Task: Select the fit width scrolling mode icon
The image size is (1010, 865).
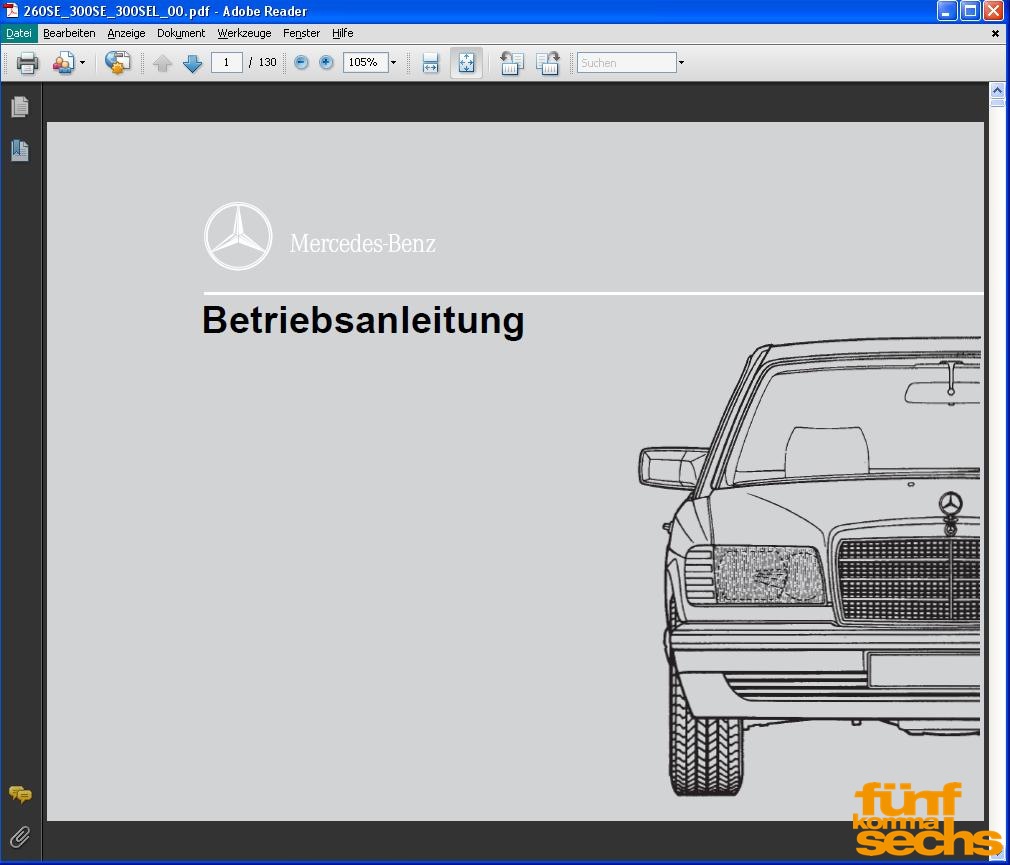Action: [430, 63]
